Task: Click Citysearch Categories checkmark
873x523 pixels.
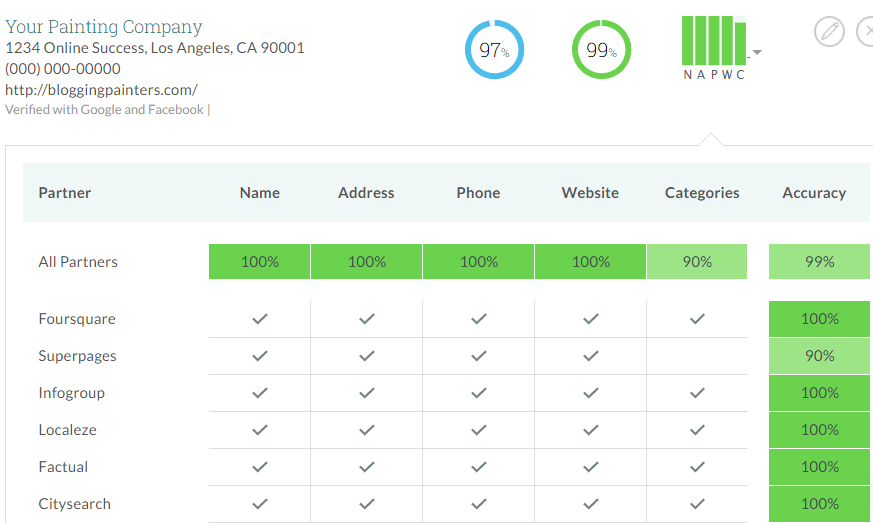Action: pos(697,504)
